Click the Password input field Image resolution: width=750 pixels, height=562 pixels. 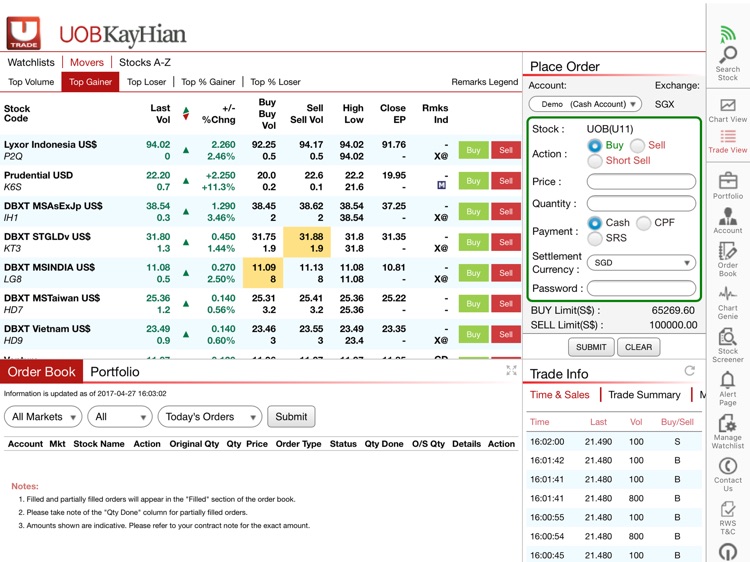coord(641,288)
